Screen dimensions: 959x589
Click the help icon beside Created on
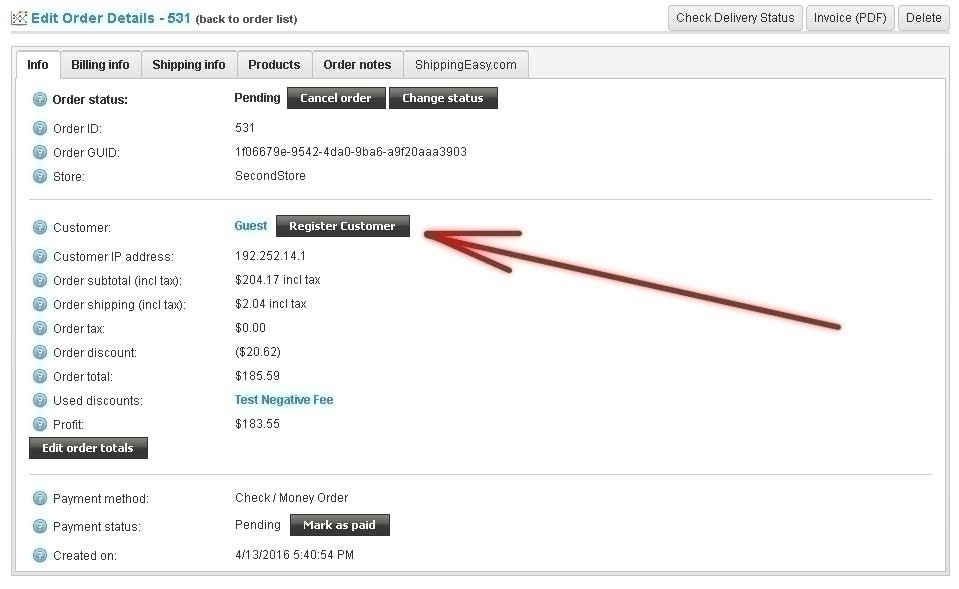[x=40, y=555]
